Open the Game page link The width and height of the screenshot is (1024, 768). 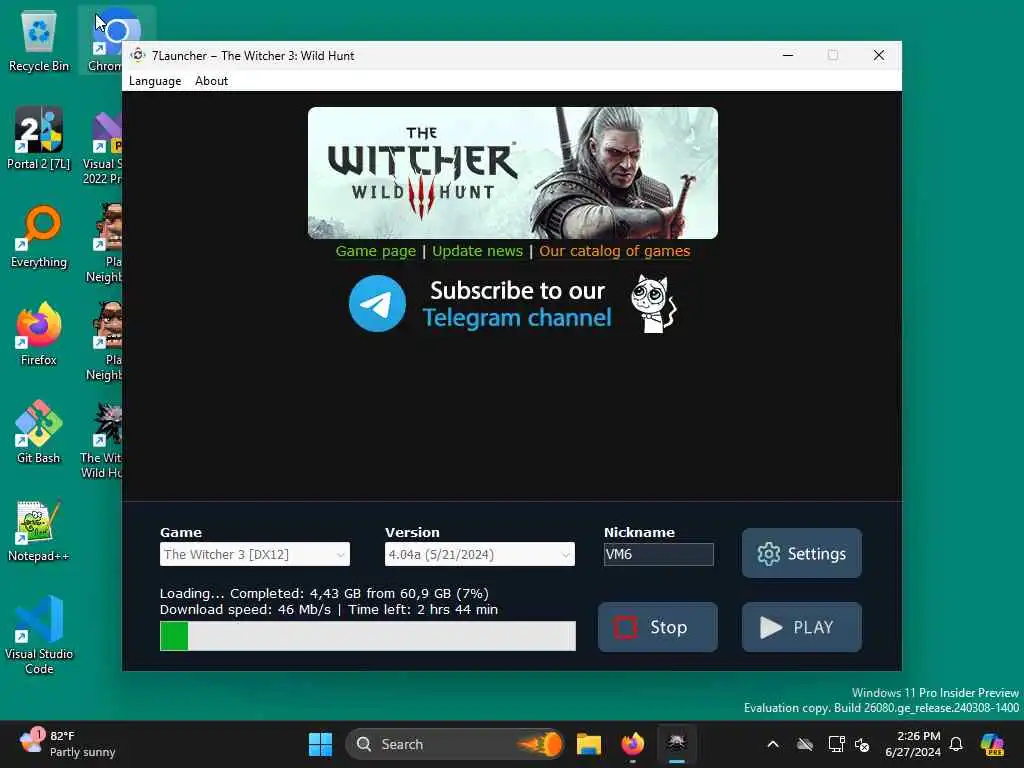[376, 251]
